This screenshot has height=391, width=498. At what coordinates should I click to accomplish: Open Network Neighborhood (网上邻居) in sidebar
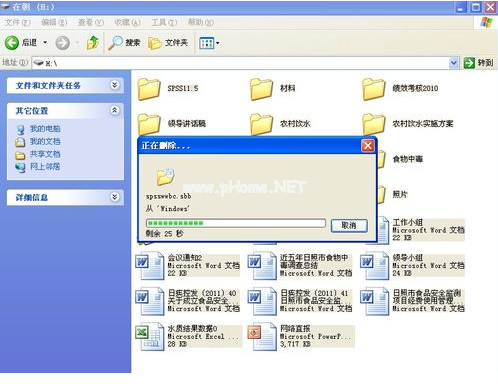click(45, 167)
